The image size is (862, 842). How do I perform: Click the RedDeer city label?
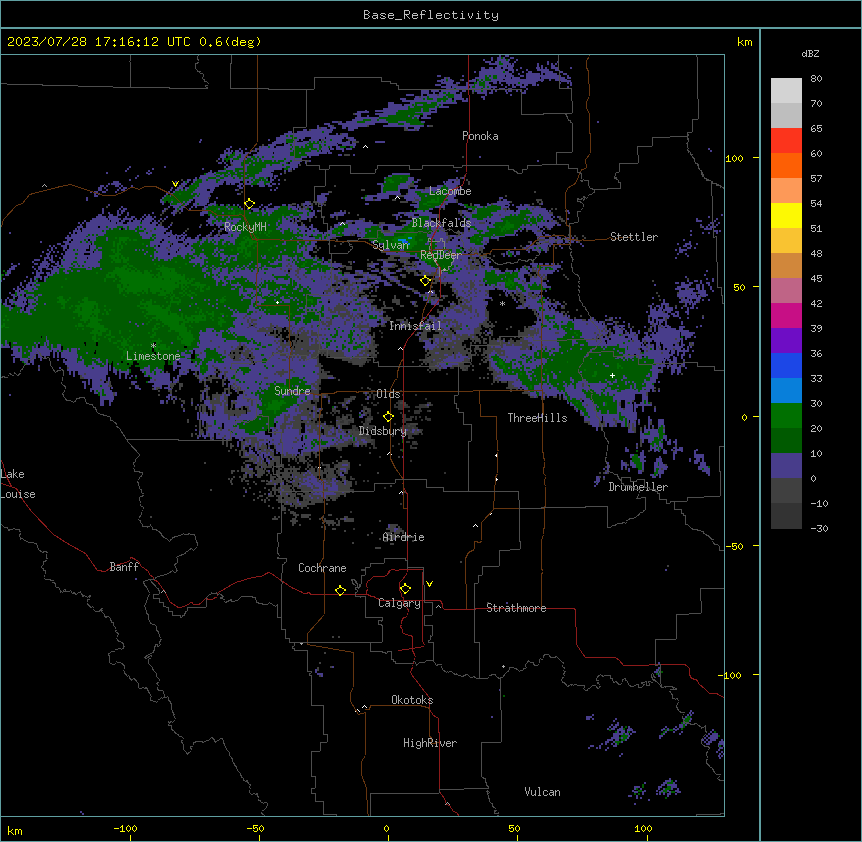(x=441, y=255)
